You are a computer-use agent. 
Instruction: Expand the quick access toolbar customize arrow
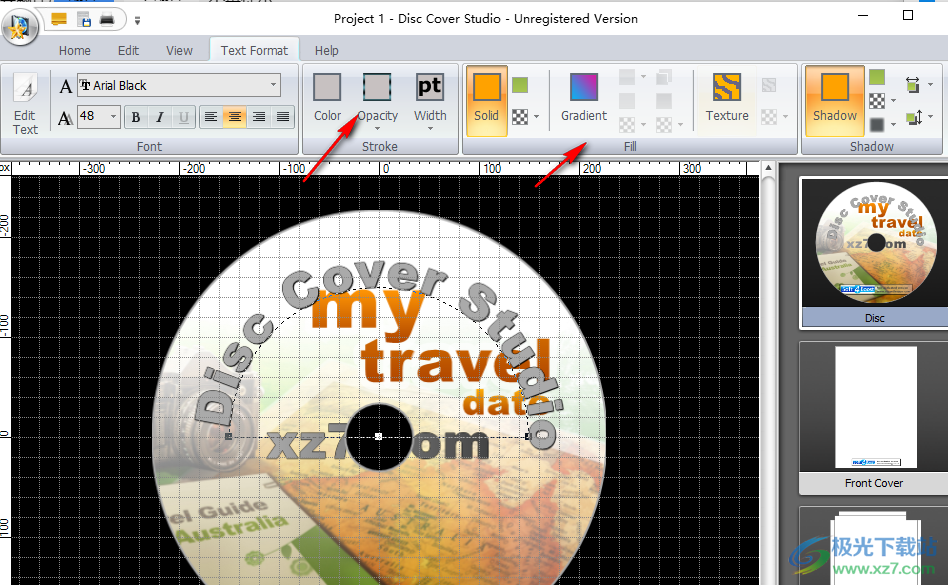coord(137,21)
